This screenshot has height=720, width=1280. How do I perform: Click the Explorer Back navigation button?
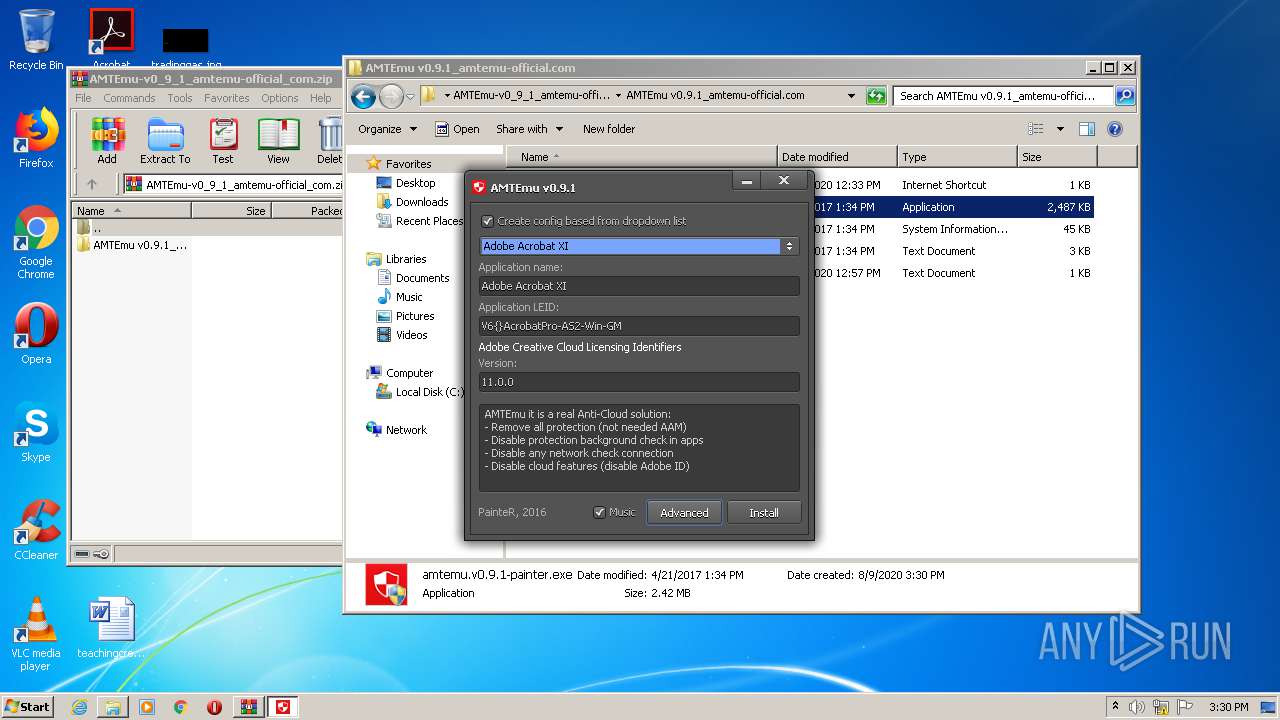click(363, 96)
